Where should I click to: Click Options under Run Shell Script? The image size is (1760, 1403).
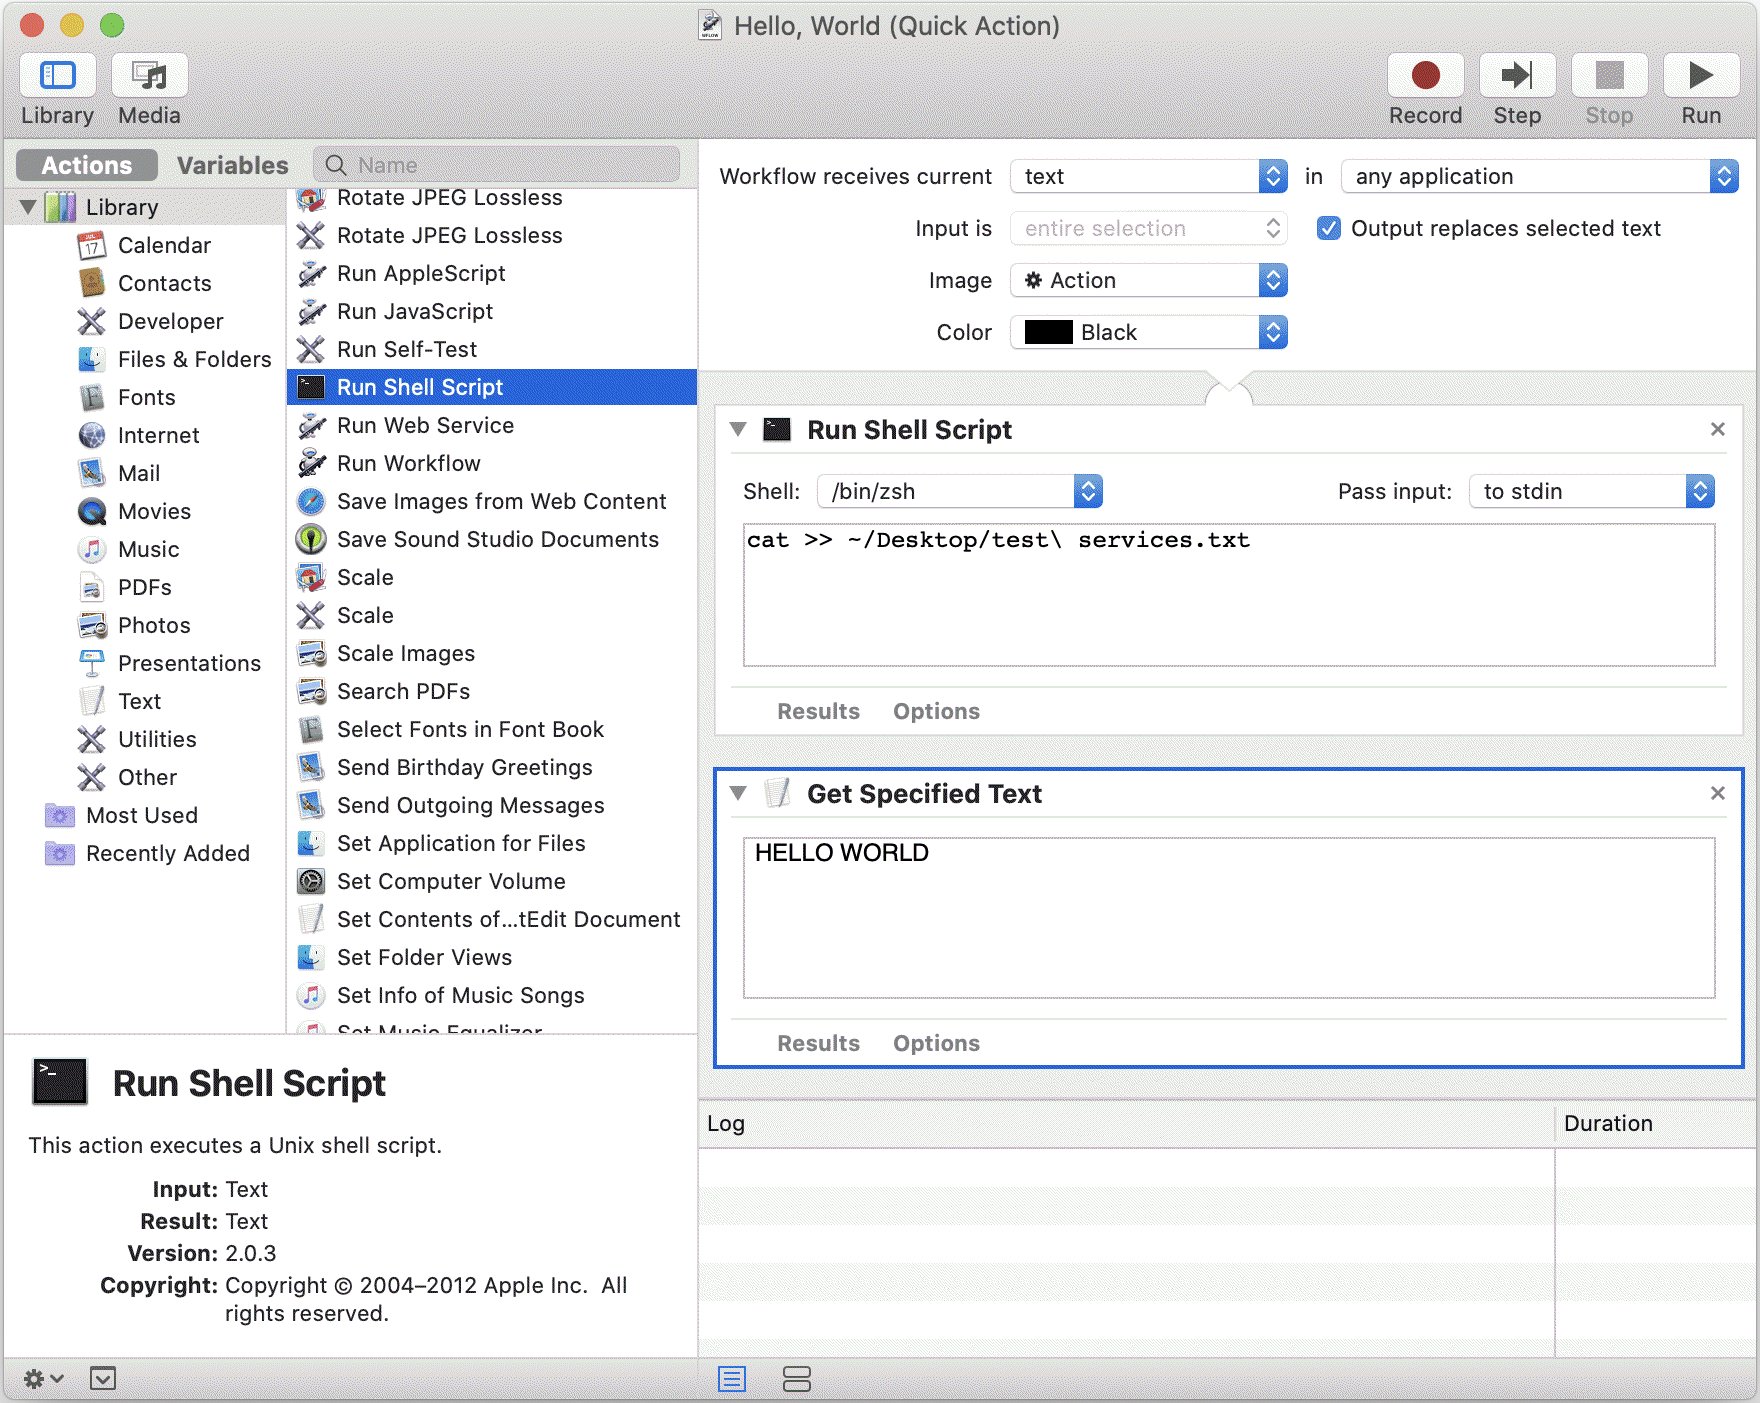click(936, 711)
